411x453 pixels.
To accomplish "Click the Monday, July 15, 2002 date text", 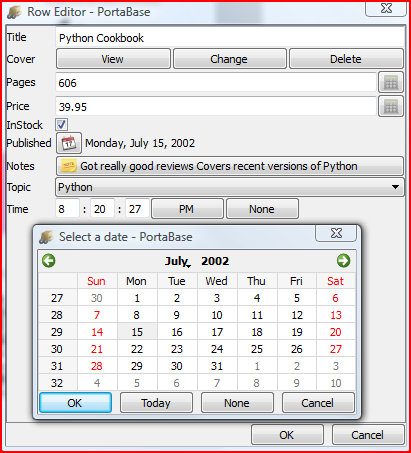I will tap(140, 143).
